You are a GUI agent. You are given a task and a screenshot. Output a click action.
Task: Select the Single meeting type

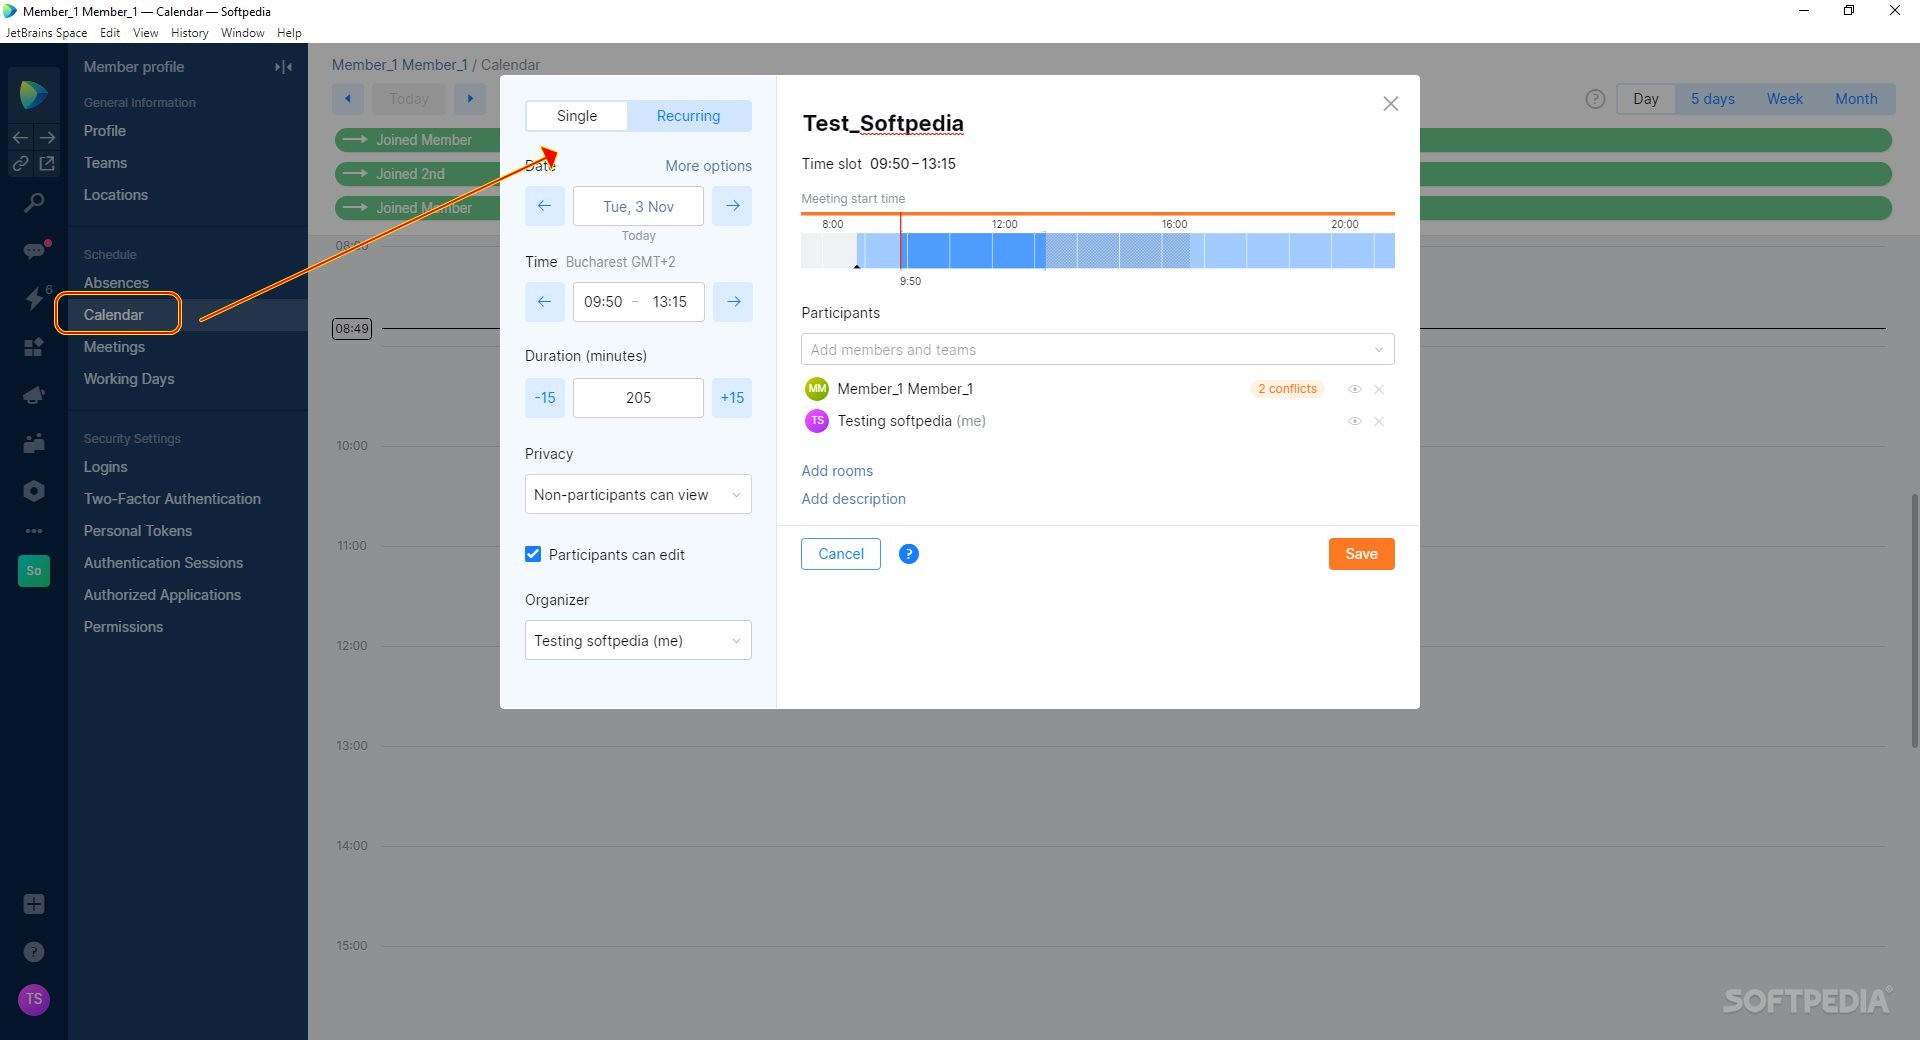click(x=577, y=116)
